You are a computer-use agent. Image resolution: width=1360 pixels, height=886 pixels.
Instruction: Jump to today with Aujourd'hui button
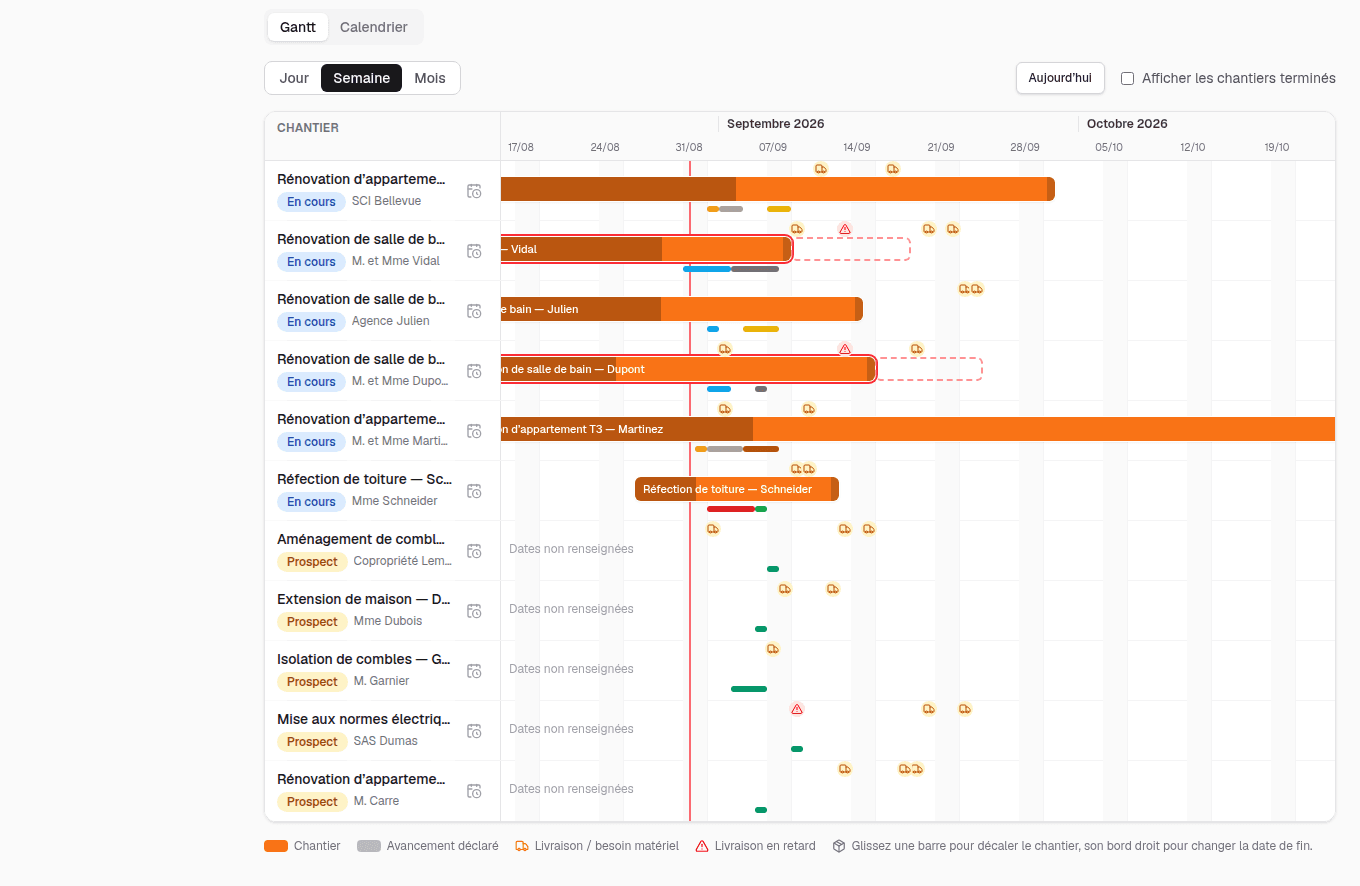tap(1060, 78)
